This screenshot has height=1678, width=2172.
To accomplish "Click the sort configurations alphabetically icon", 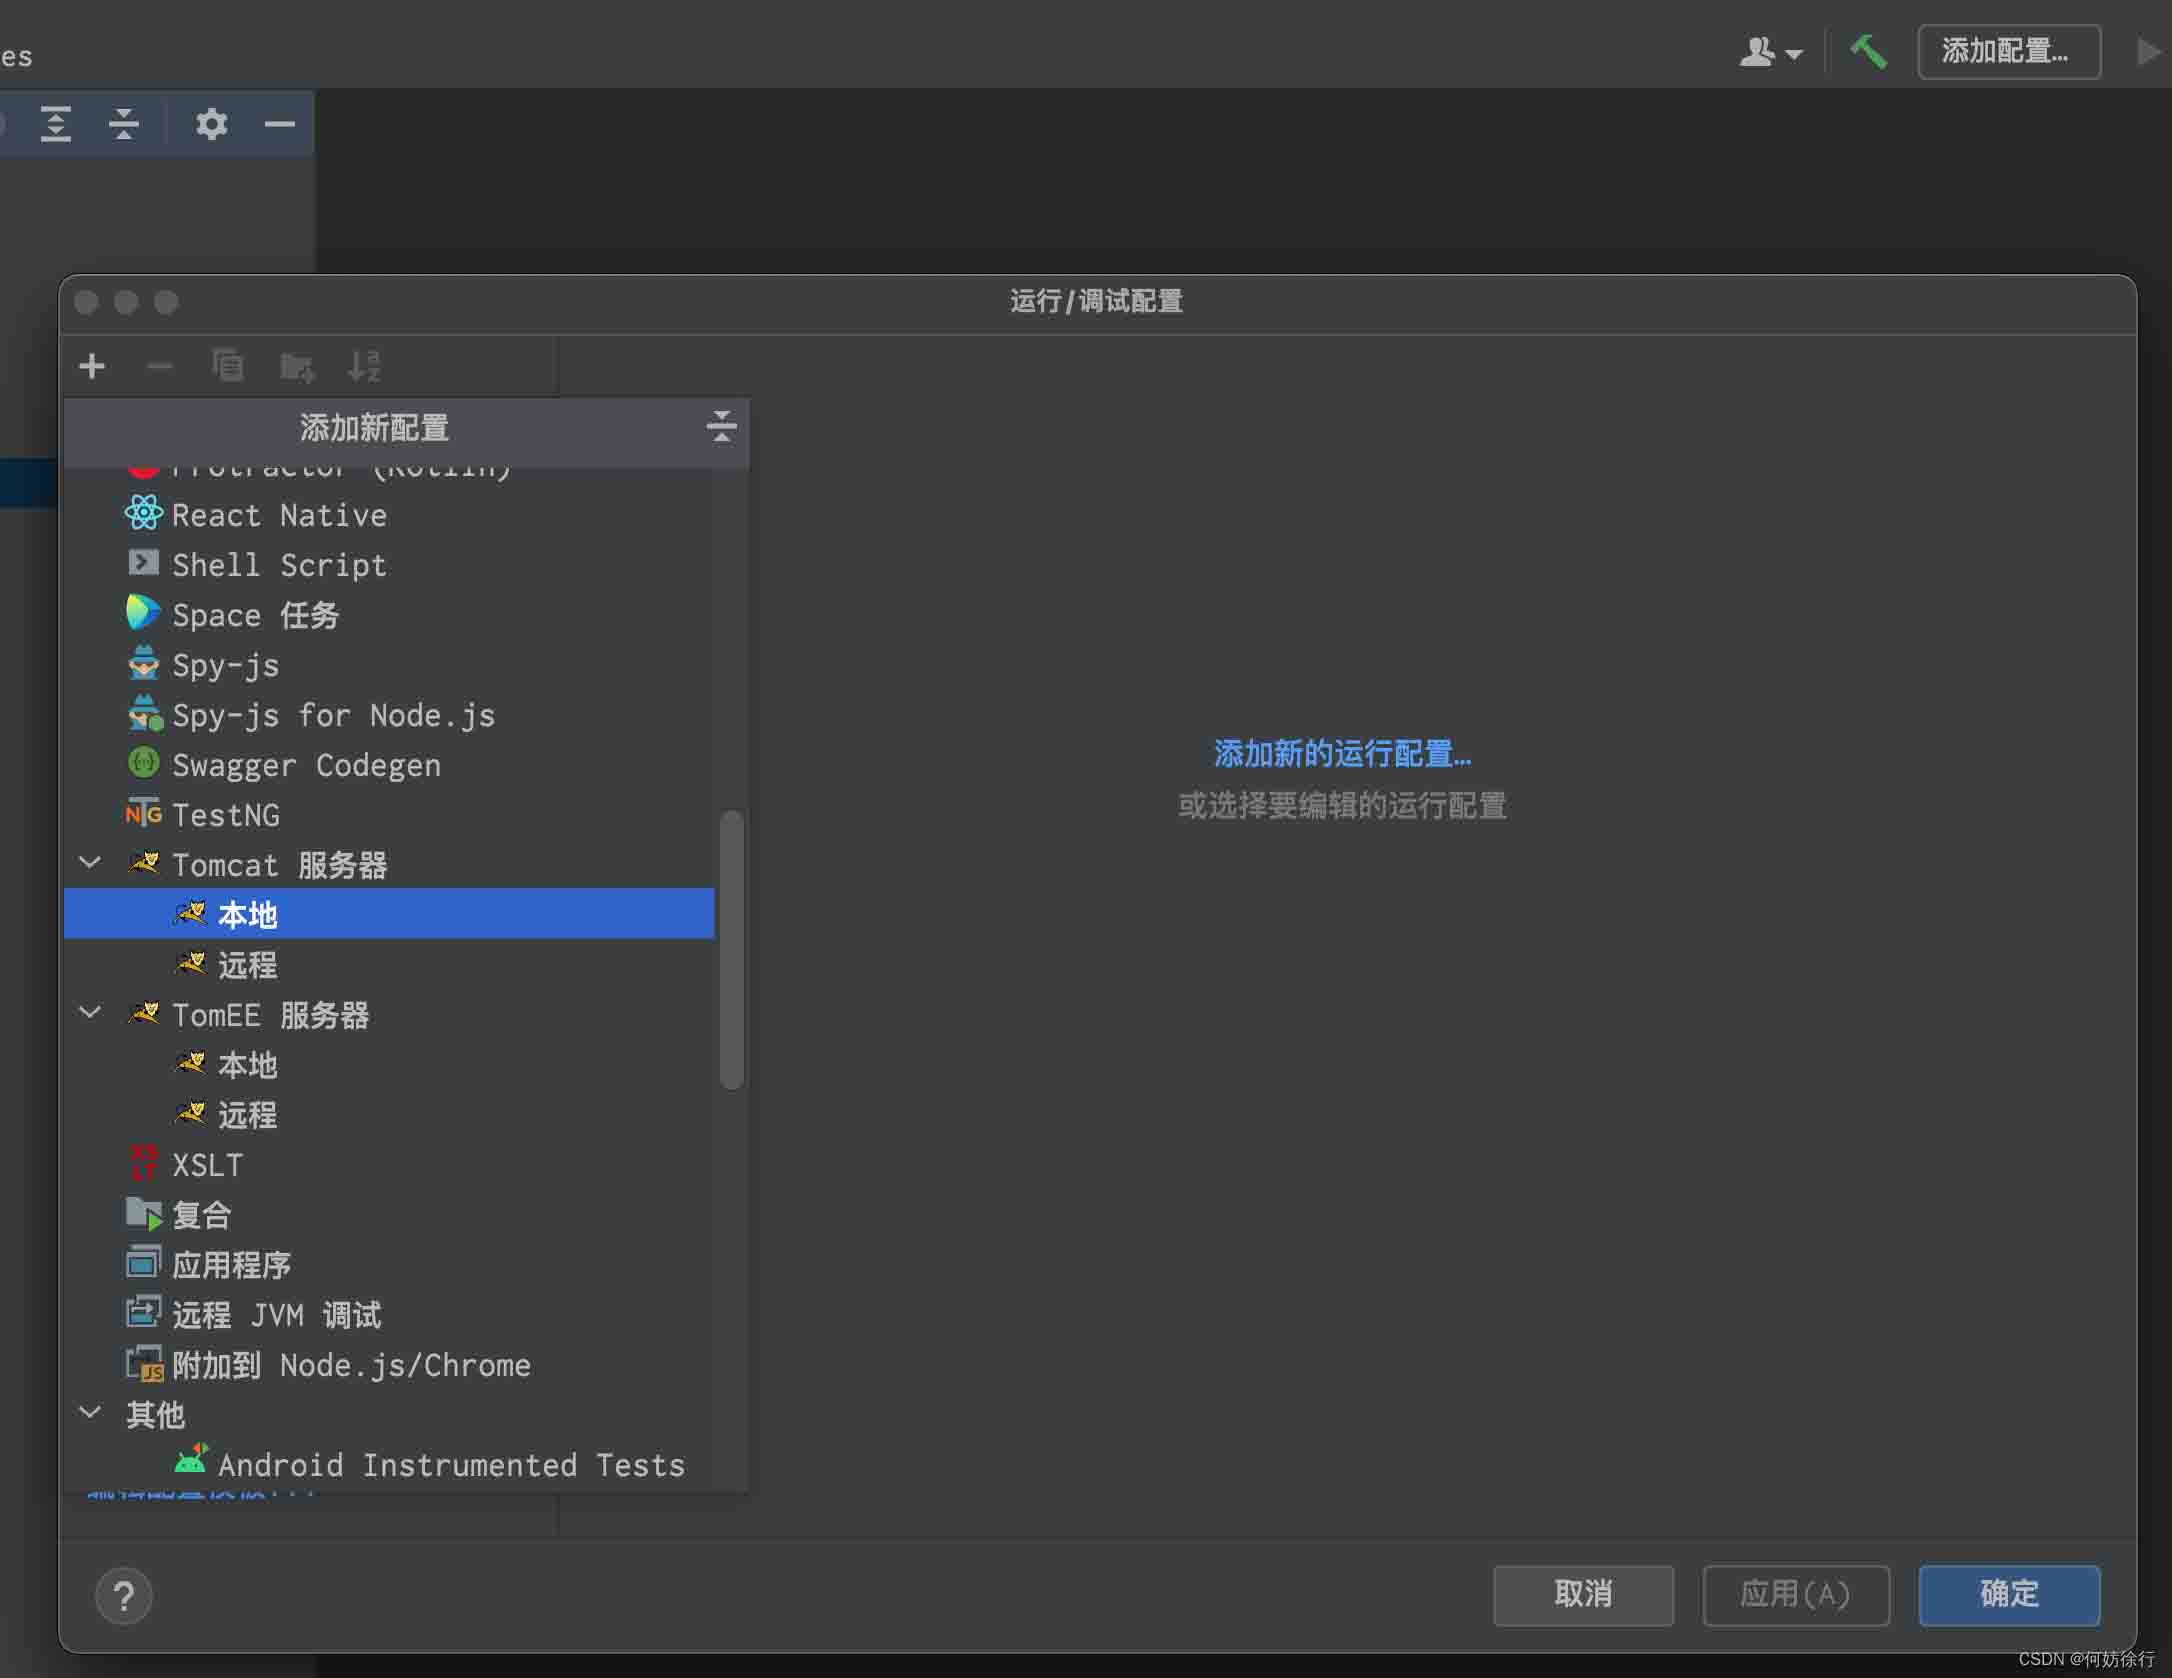I will pyautogui.click(x=363, y=366).
